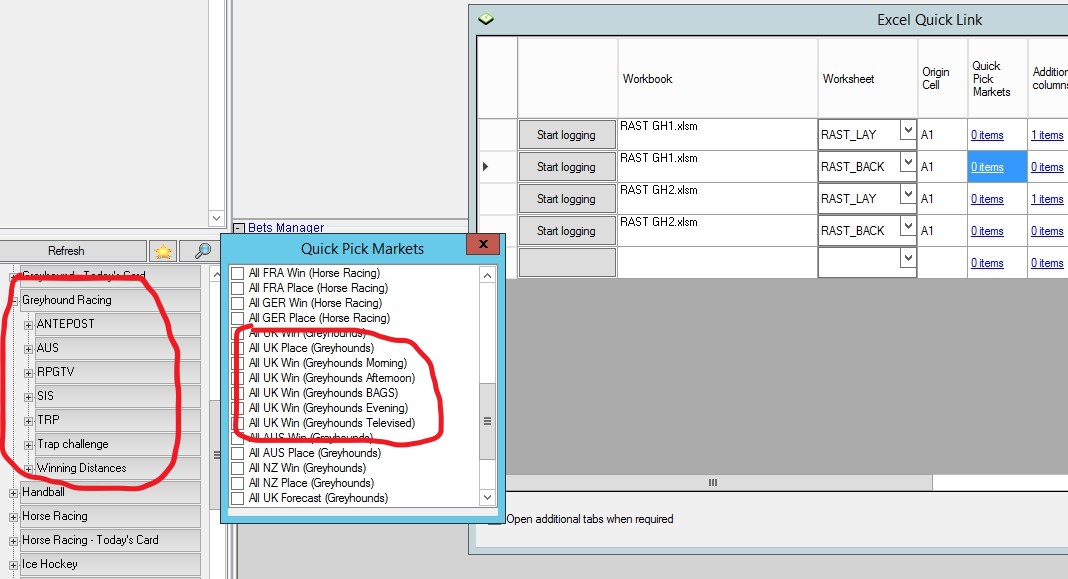Enable All NZ Win (Greyhounds) checkbox
The width and height of the screenshot is (1068, 579).
238,468
